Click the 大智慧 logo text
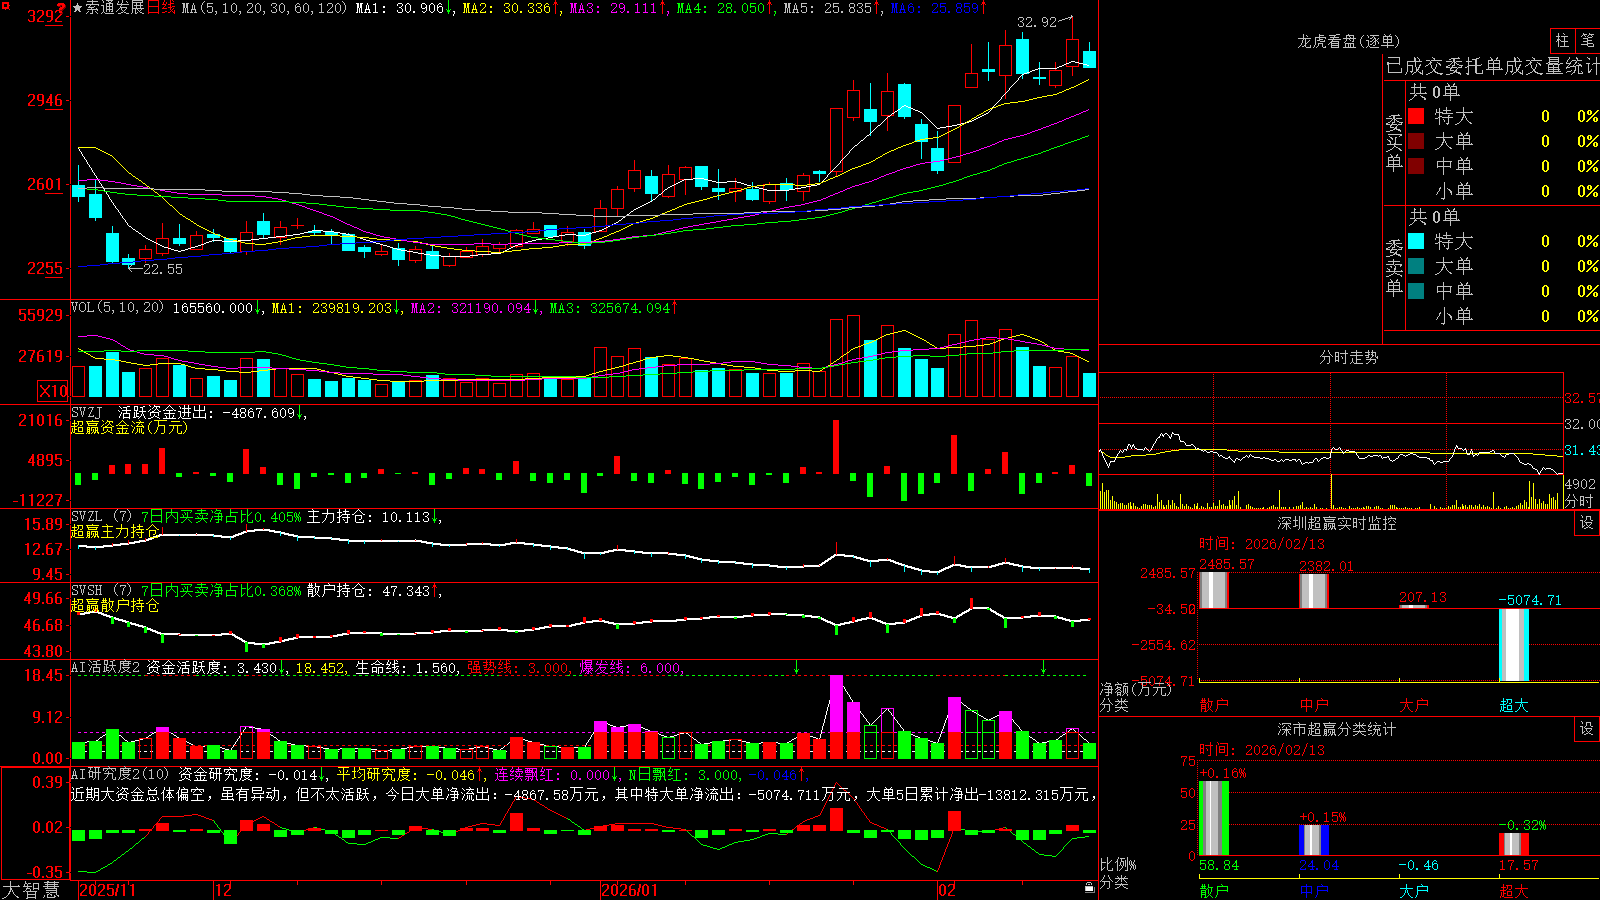Viewport: 1600px width, 900px height. pyautogui.click(x=31, y=890)
